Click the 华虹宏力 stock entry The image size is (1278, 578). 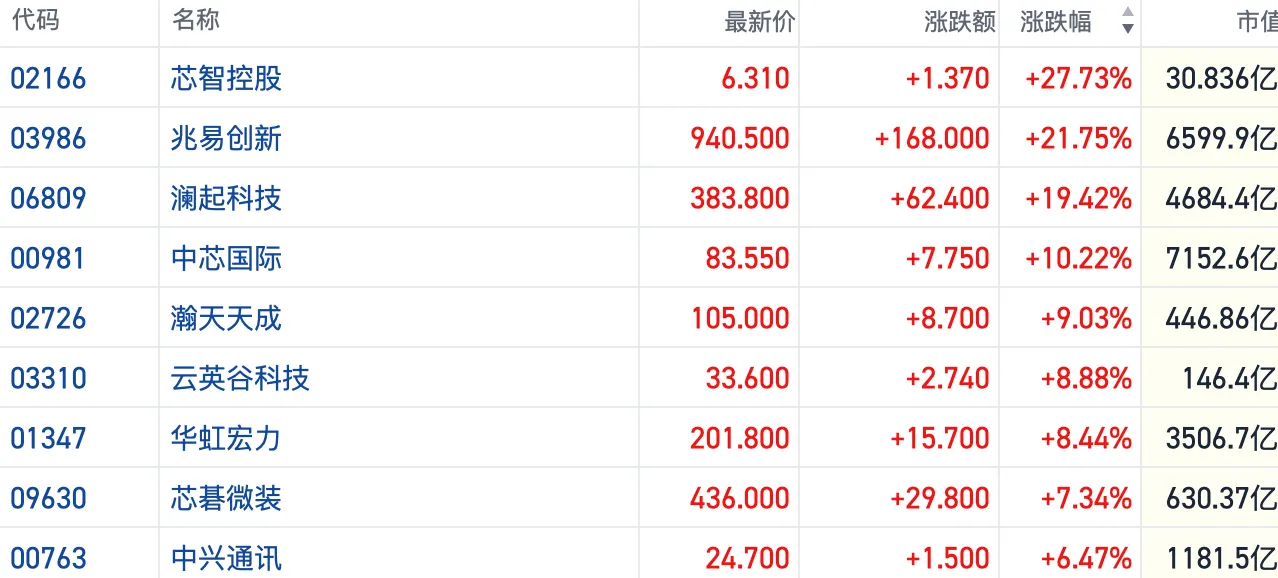pyautogui.click(x=226, y=438)
